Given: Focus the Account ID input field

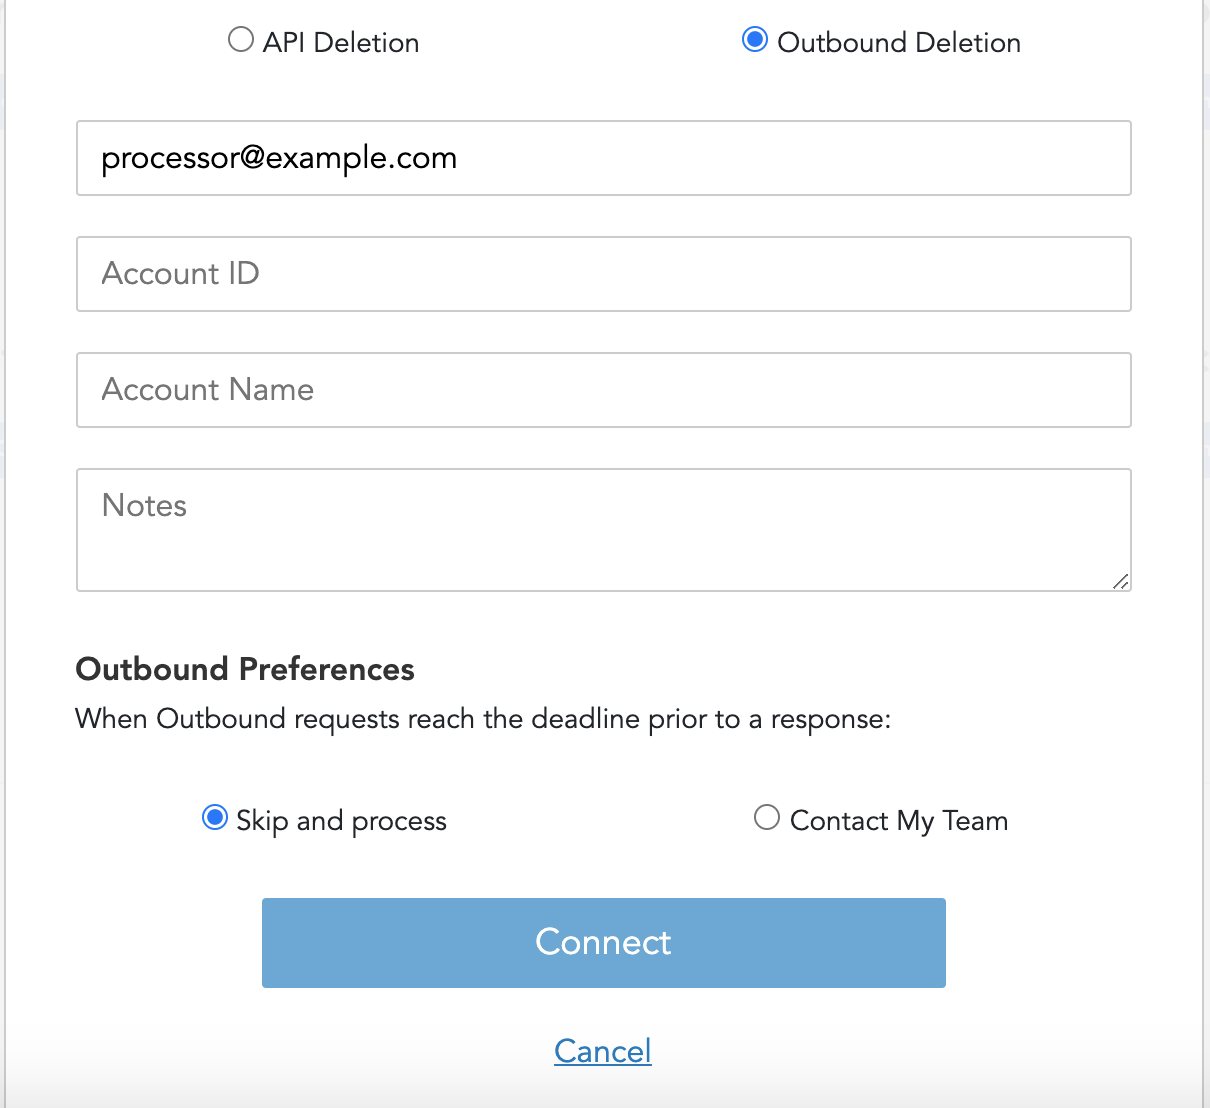Looking at the screenshot, I should click(x=603, y=274).
